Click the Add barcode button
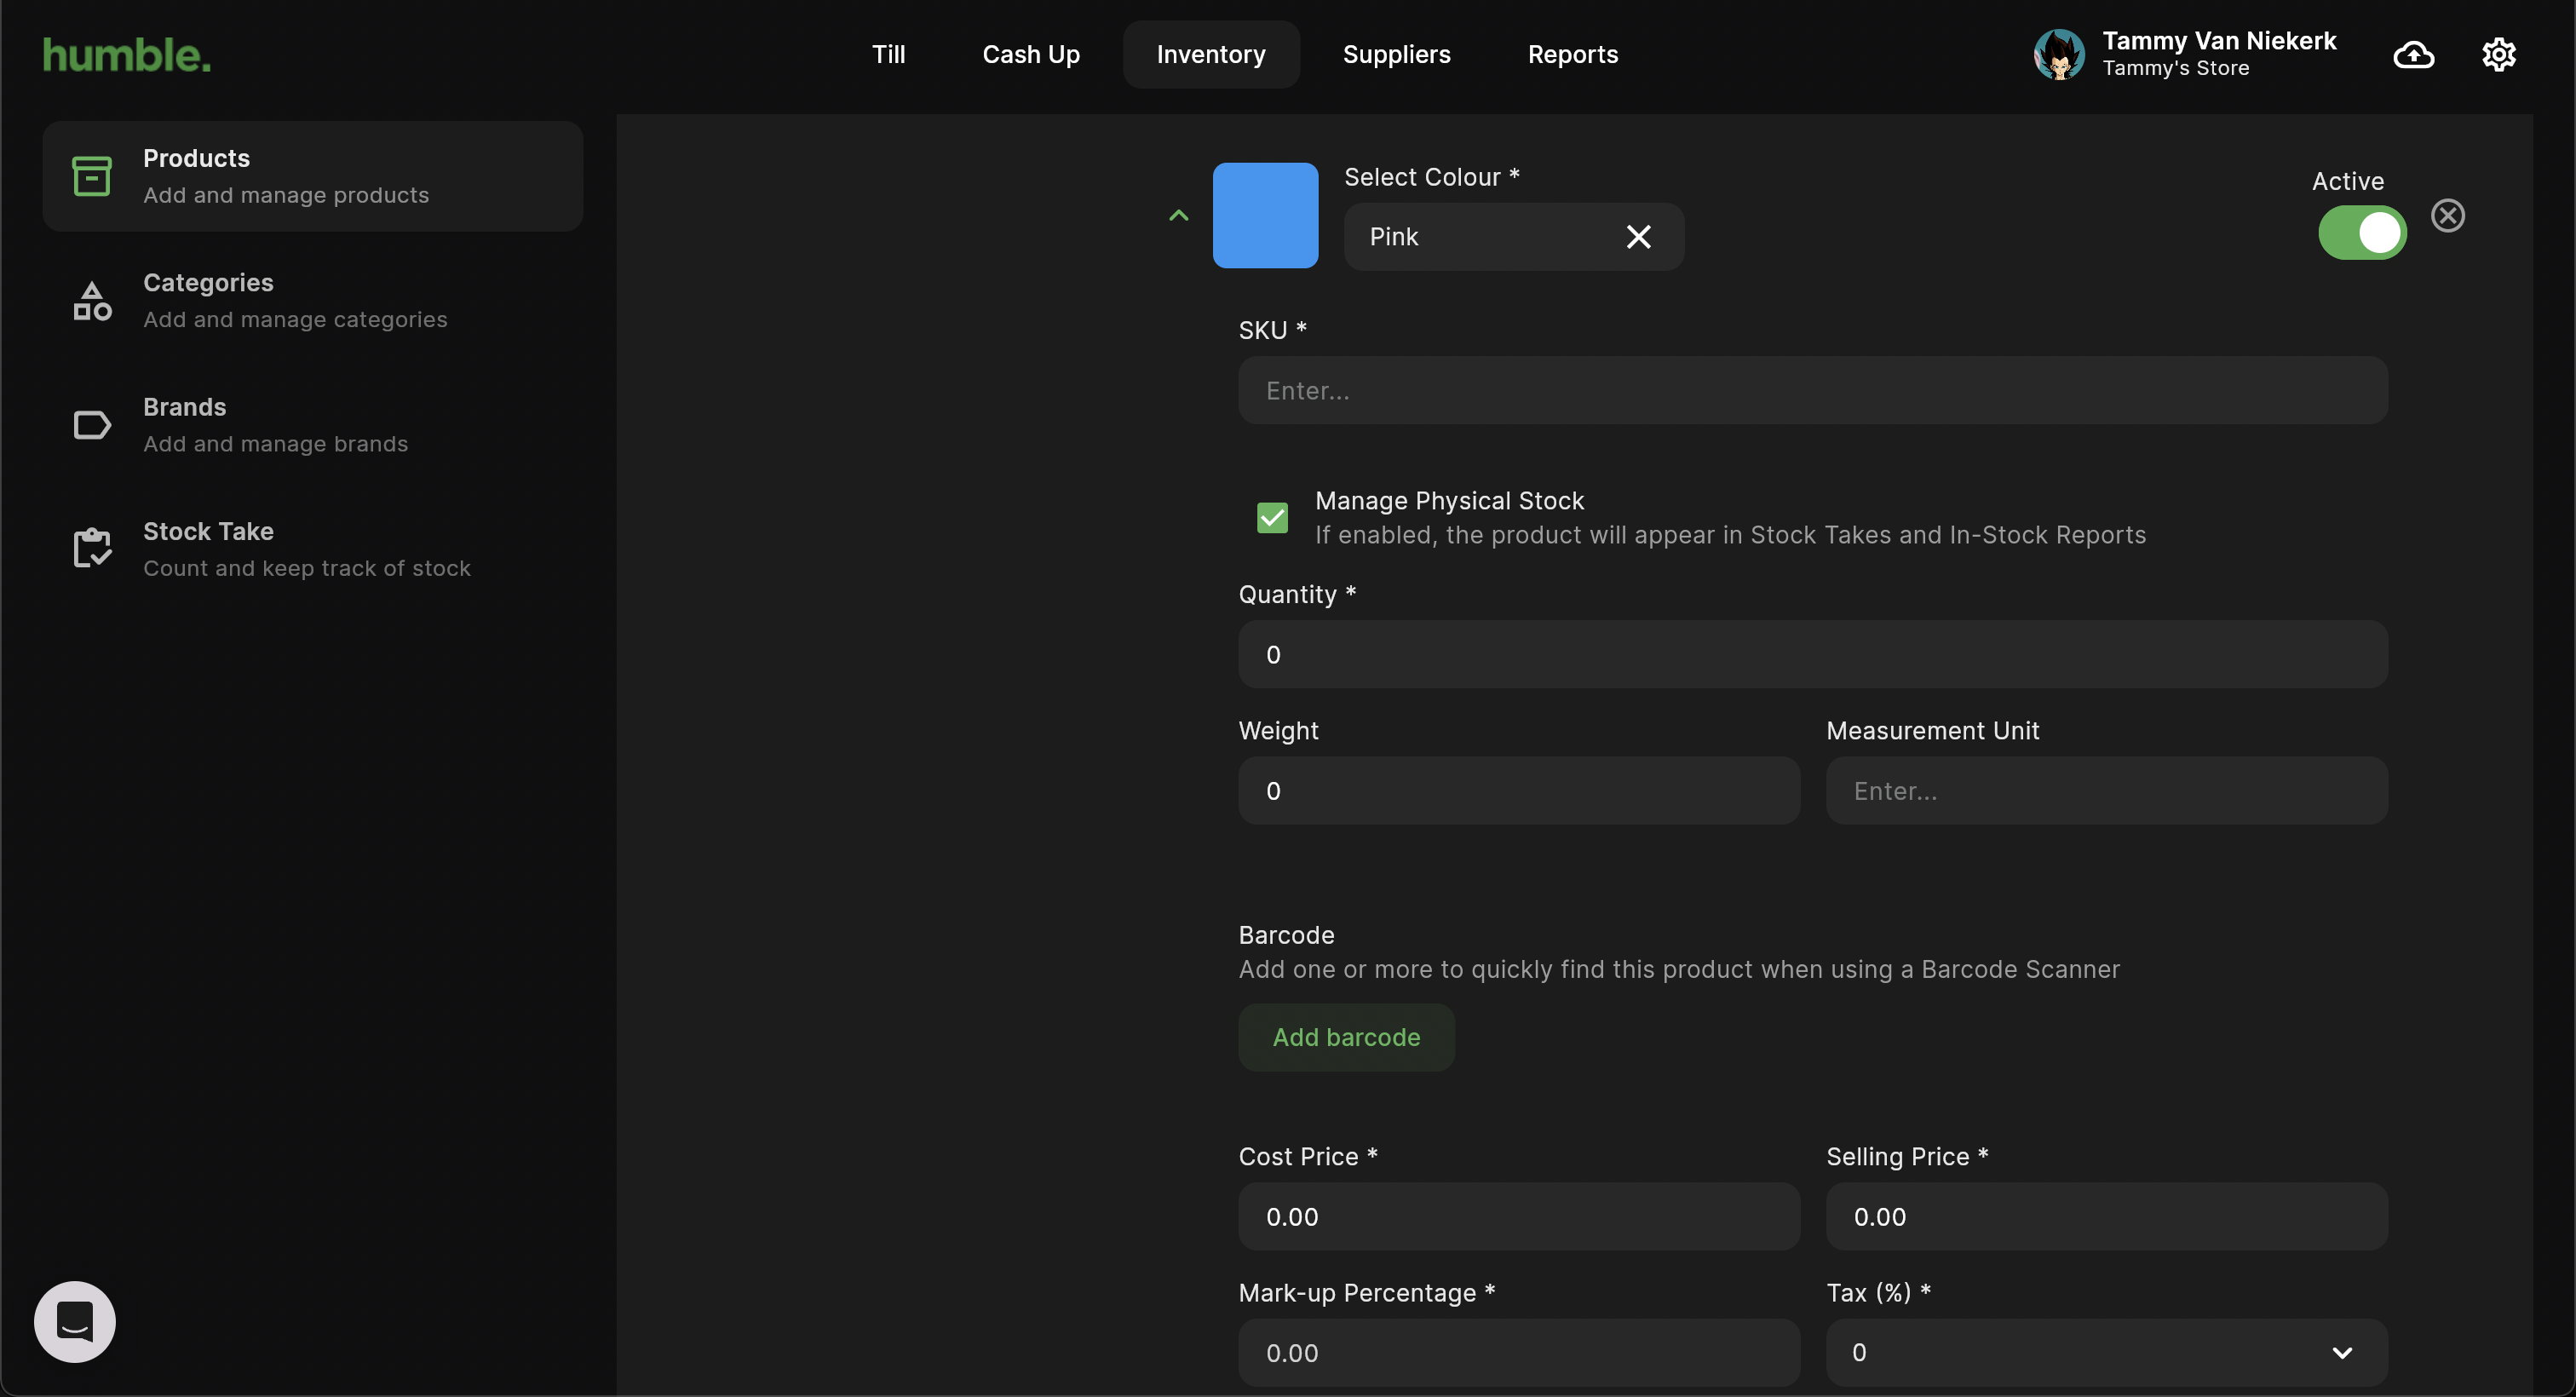This screenshot has height=1397, width=2576. tap(1346, 1037)
